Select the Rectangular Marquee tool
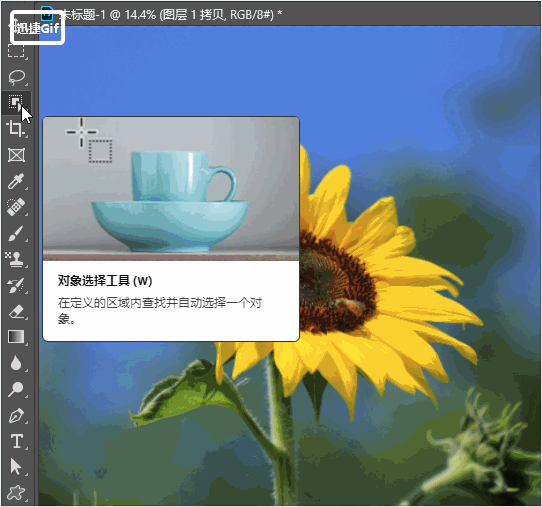Viewport: 542px width, 507px height. (16, 51)
